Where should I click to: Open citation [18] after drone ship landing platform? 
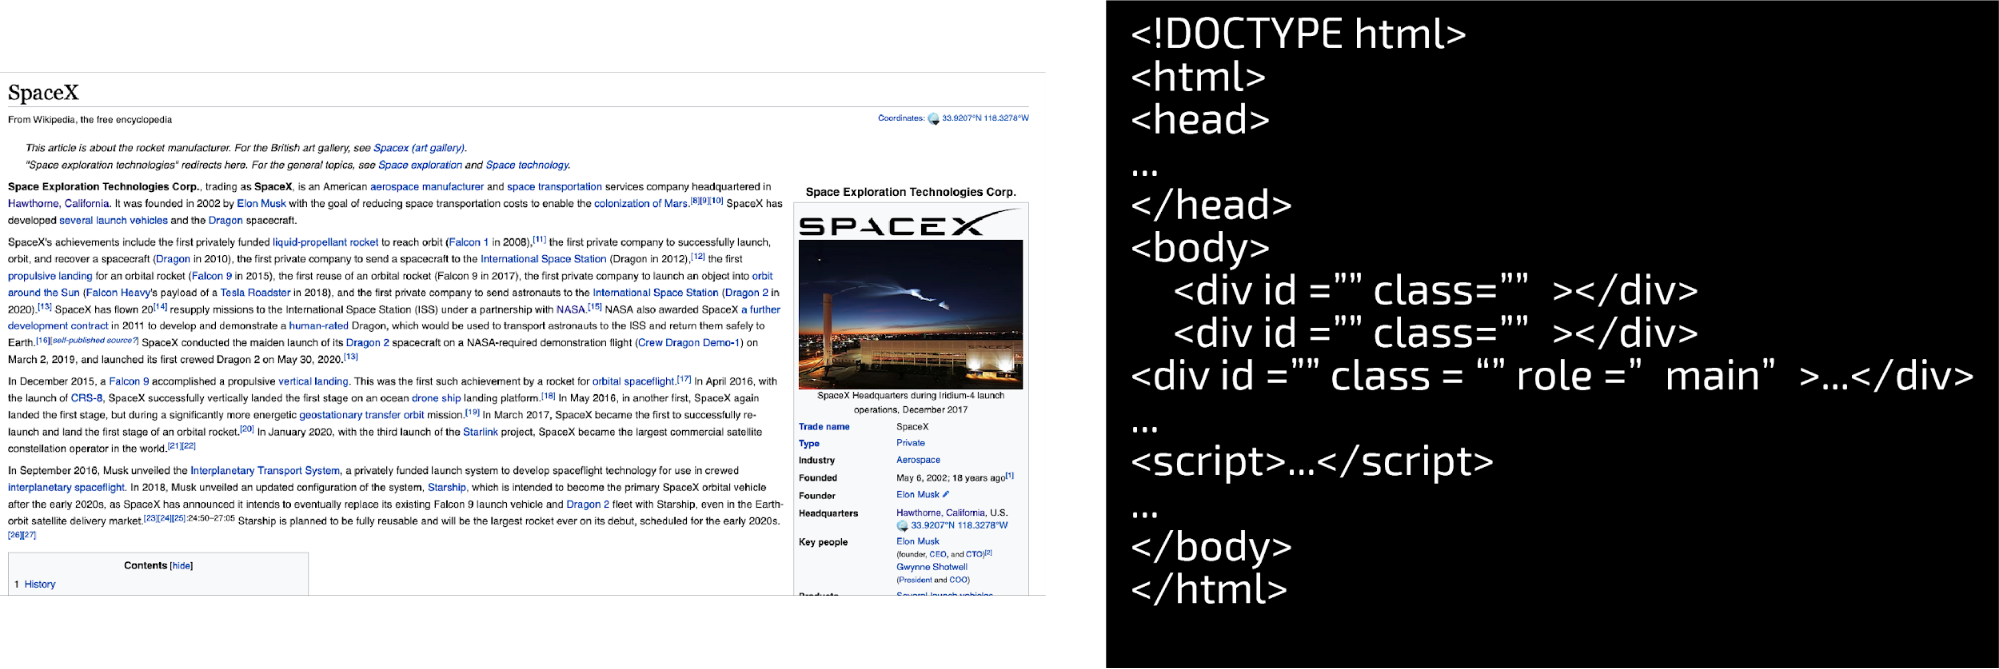[x=548, y=396]
